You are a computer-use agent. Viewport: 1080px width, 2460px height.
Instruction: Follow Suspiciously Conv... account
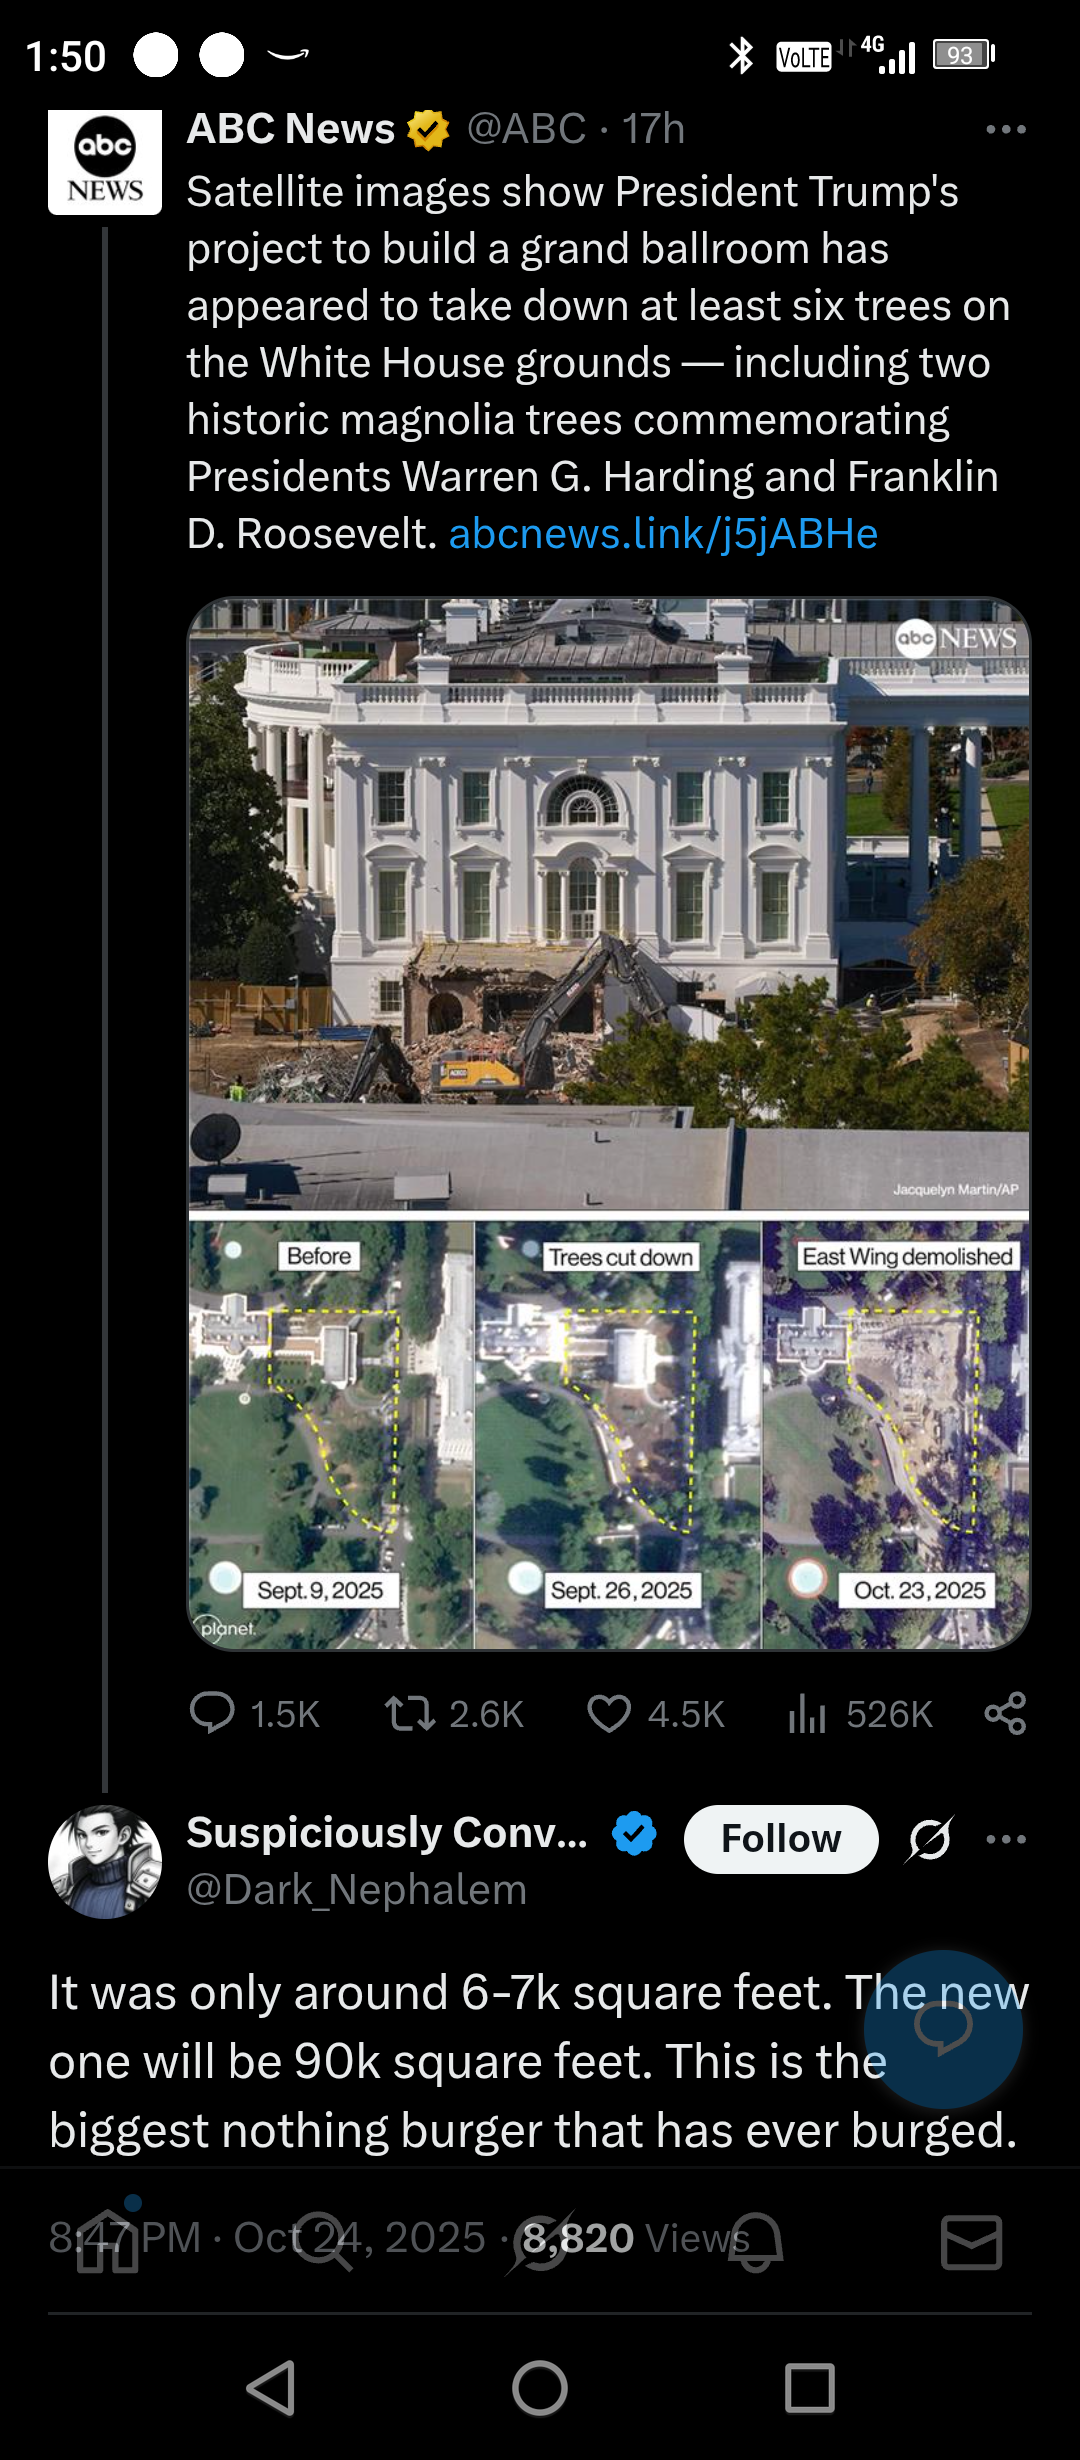(x=781, y=1839)
